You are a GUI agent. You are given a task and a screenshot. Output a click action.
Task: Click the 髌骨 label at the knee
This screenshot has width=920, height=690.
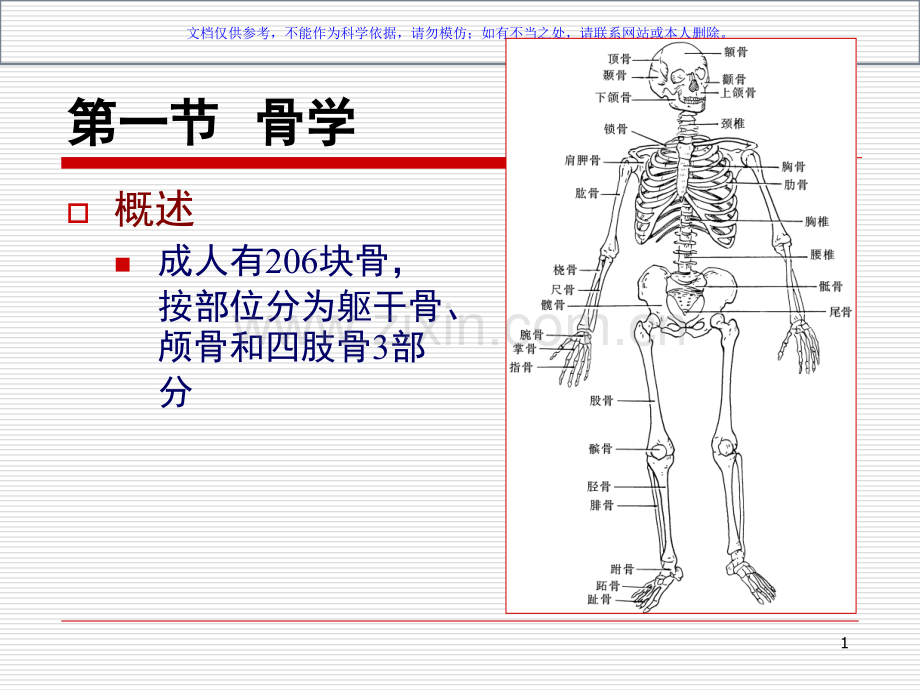coord(600,449)
